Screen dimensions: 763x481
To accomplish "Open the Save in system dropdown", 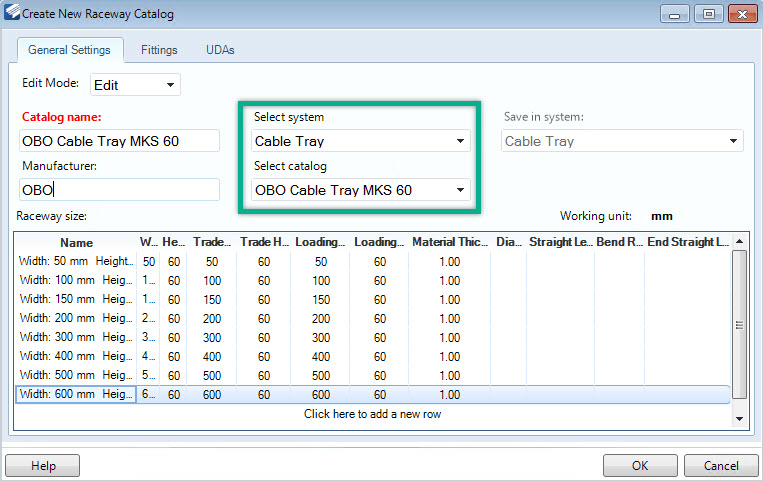I will pyautogui.click(x=622, y=141).
